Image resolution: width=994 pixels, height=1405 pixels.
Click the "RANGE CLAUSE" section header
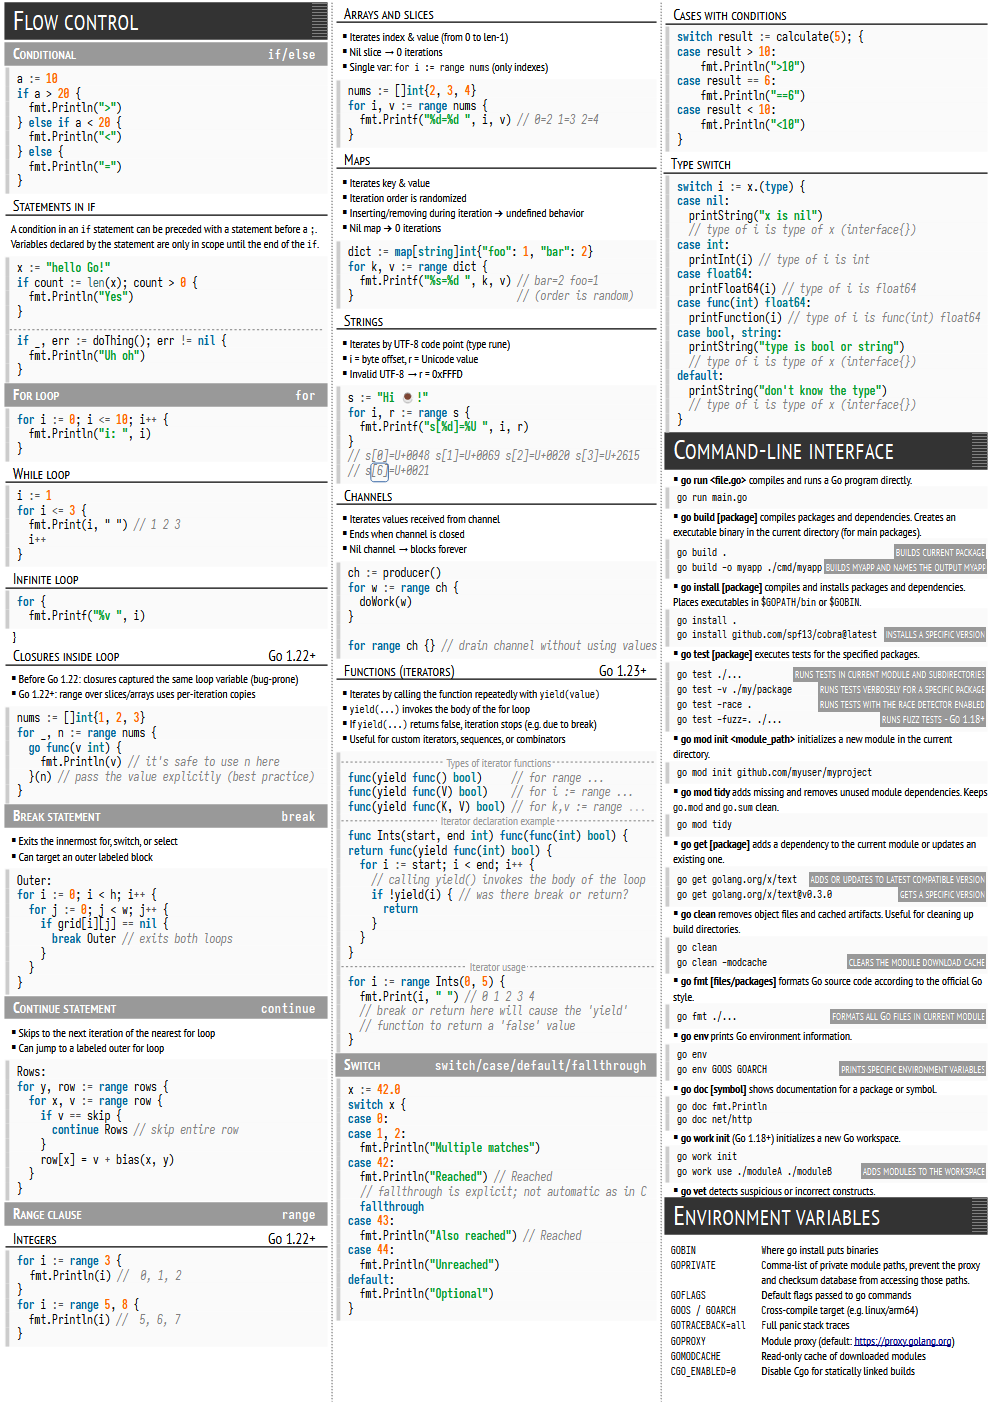tap(166, 1214)
